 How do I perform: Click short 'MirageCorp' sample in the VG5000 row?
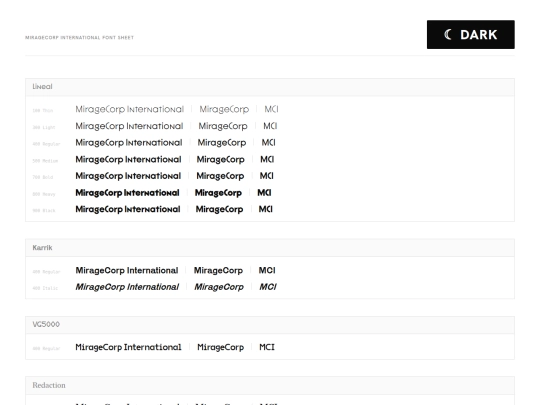[220, 347]
